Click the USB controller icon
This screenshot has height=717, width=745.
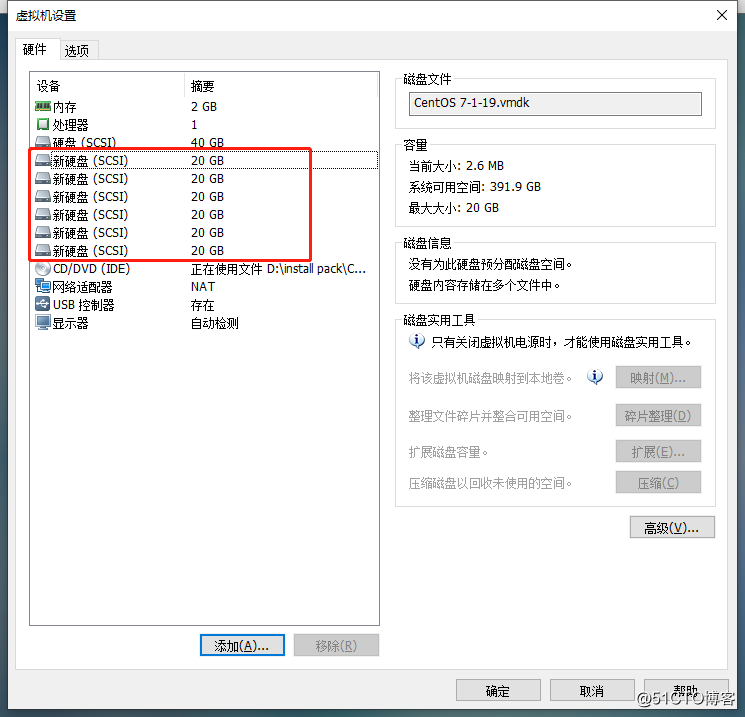point(43,304)
